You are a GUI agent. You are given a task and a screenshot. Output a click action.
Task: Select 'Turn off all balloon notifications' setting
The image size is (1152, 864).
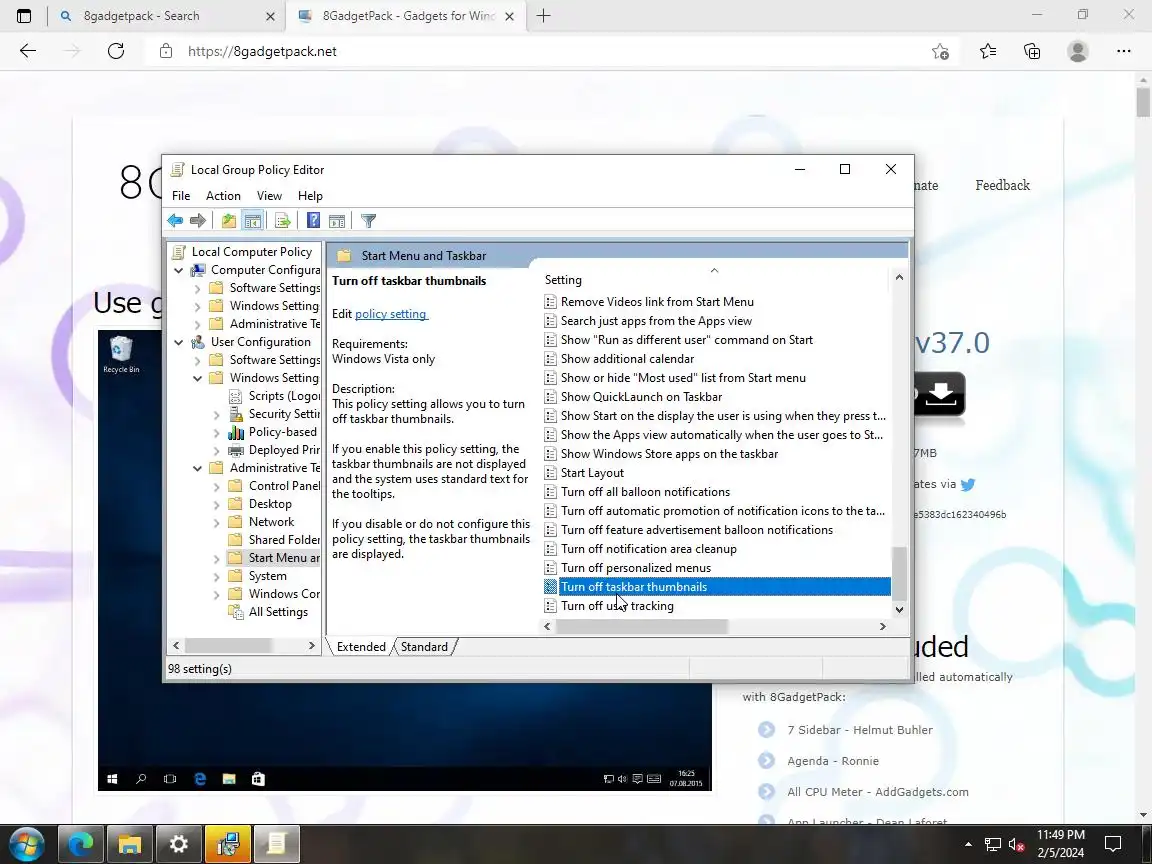tap(645, 492)
